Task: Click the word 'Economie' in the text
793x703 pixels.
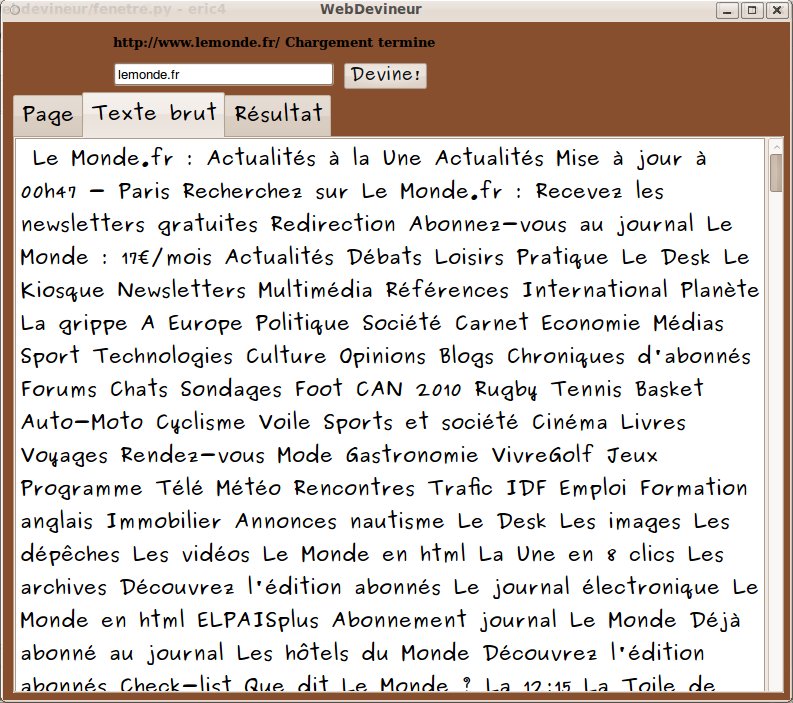Action: (x=591, y=323)
